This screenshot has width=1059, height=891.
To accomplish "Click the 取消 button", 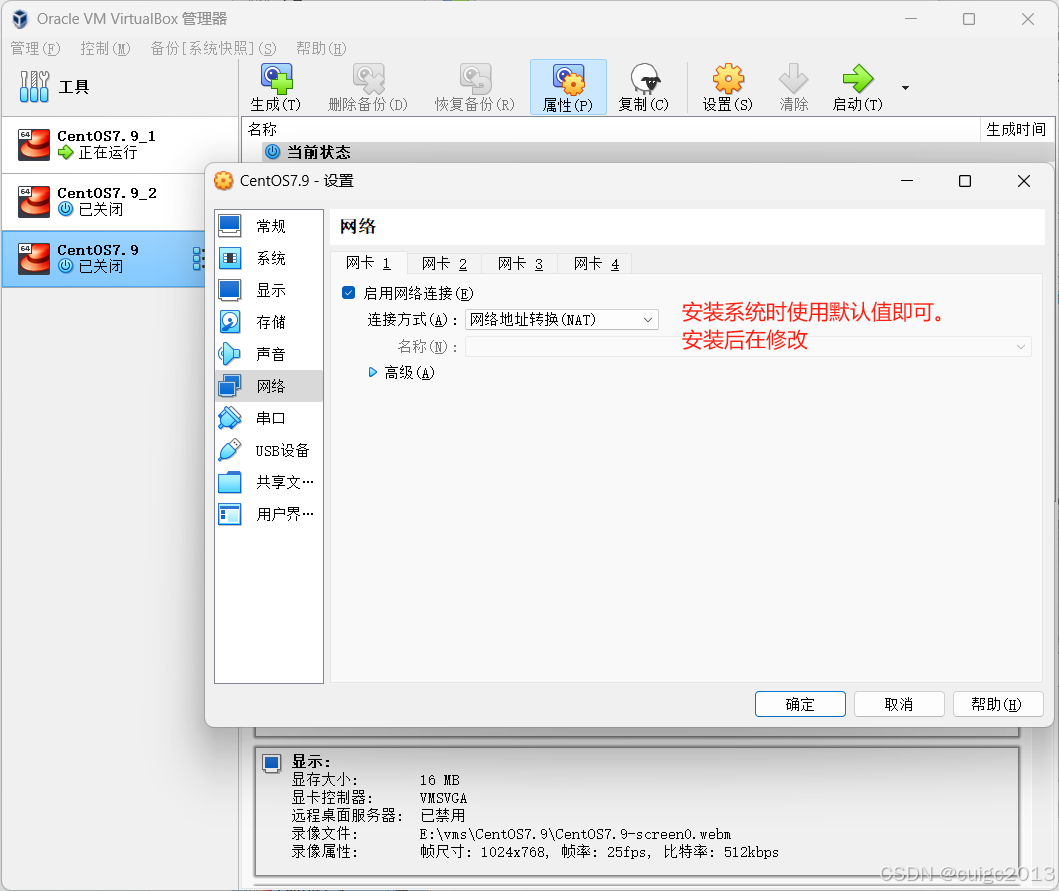I will 899,704.
